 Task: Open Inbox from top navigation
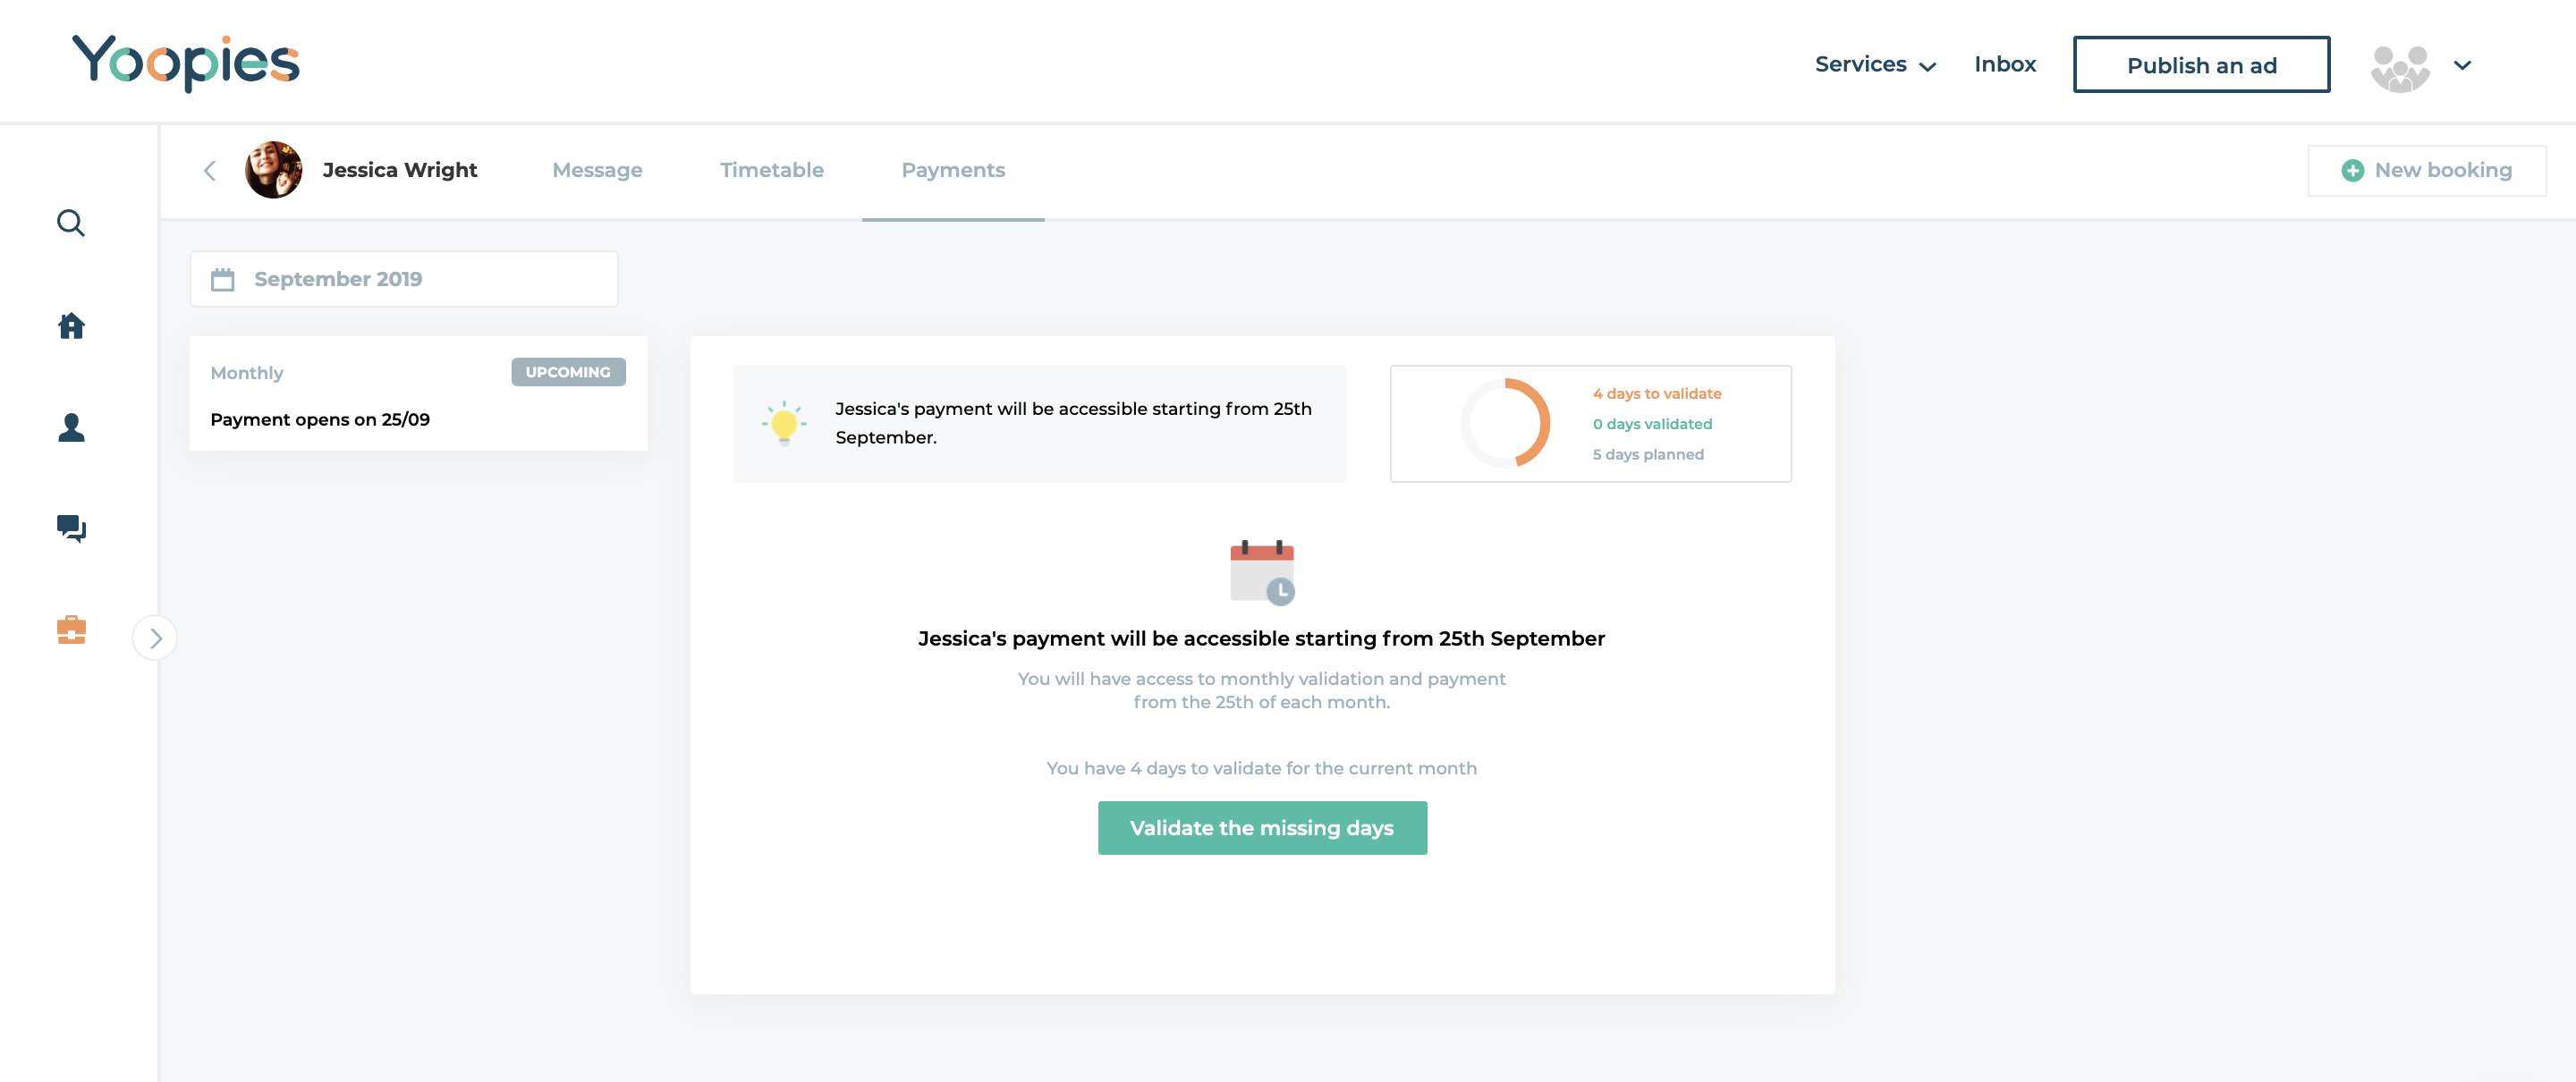click(2004, 65)
